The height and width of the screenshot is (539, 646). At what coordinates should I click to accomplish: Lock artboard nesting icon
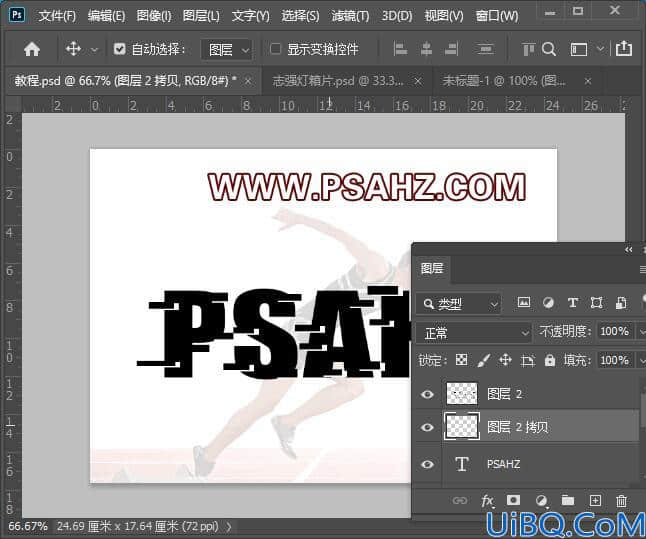pyautogui.click(x=528, y=361)
